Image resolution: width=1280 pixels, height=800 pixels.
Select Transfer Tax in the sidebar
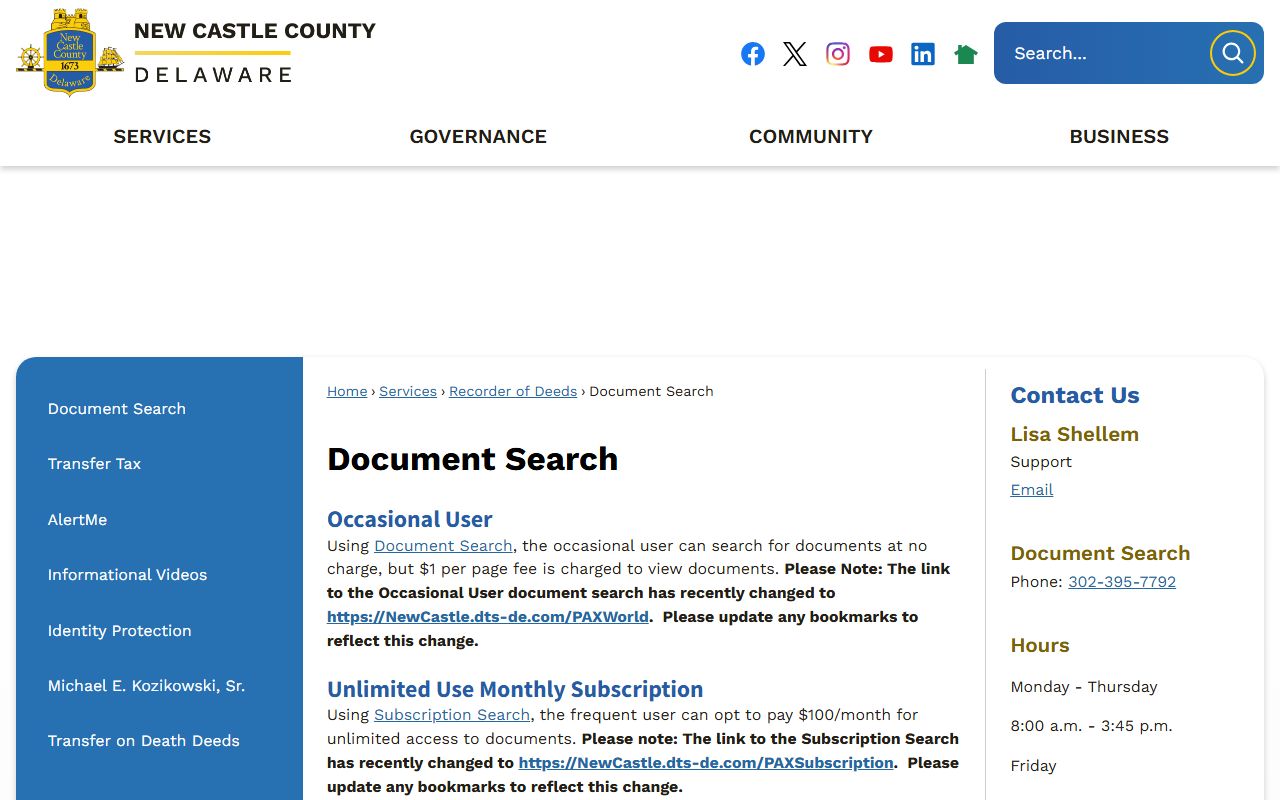point(94,464)
